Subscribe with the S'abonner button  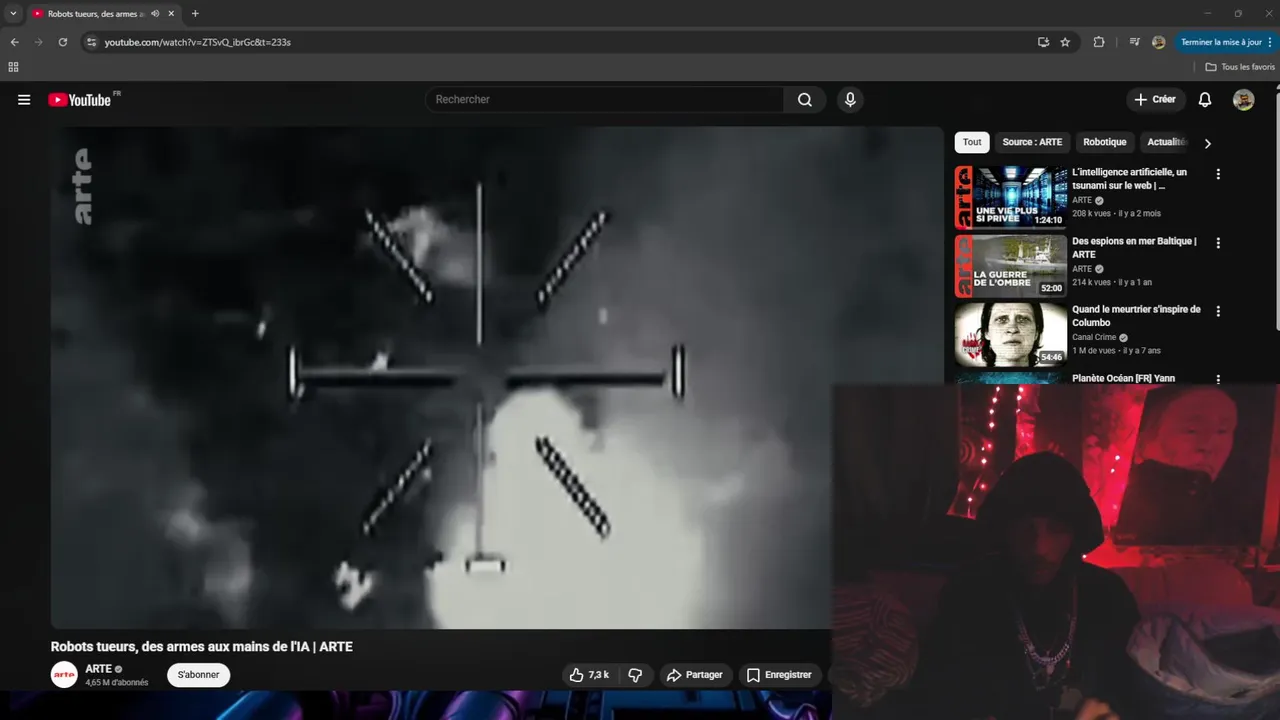[198, 675]
